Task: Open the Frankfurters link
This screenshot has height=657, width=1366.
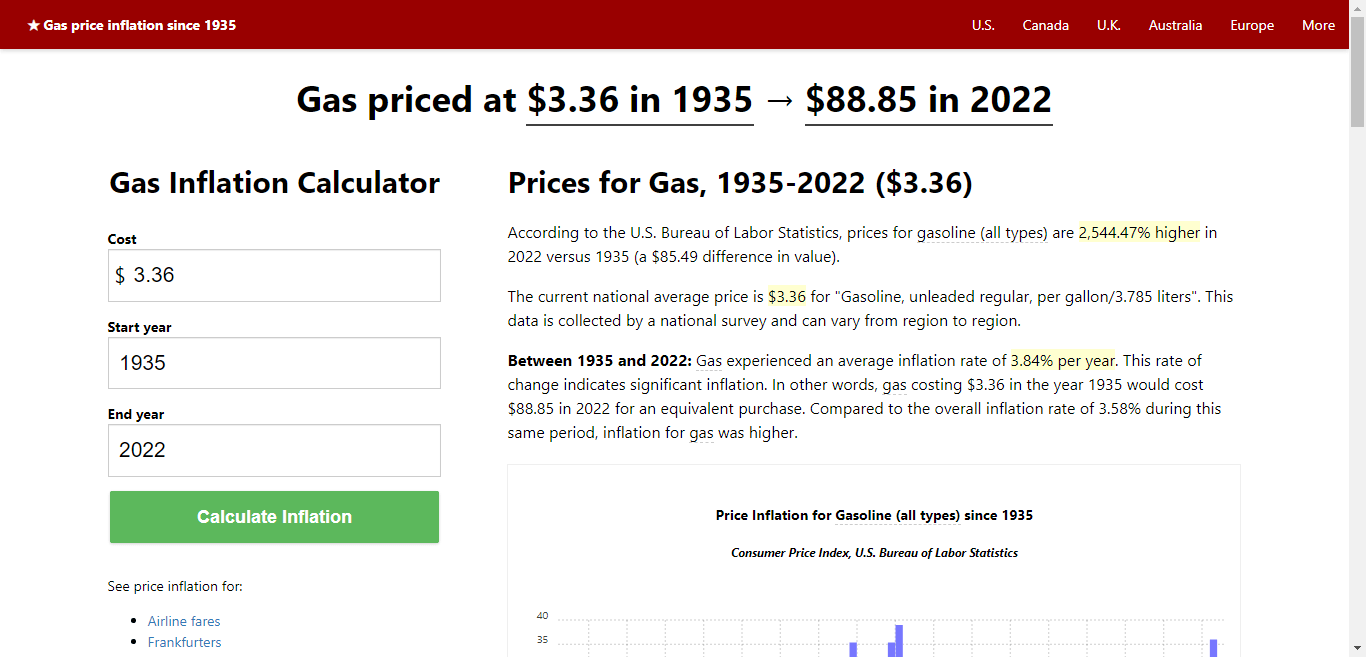Action: click(x=184, y=642)
